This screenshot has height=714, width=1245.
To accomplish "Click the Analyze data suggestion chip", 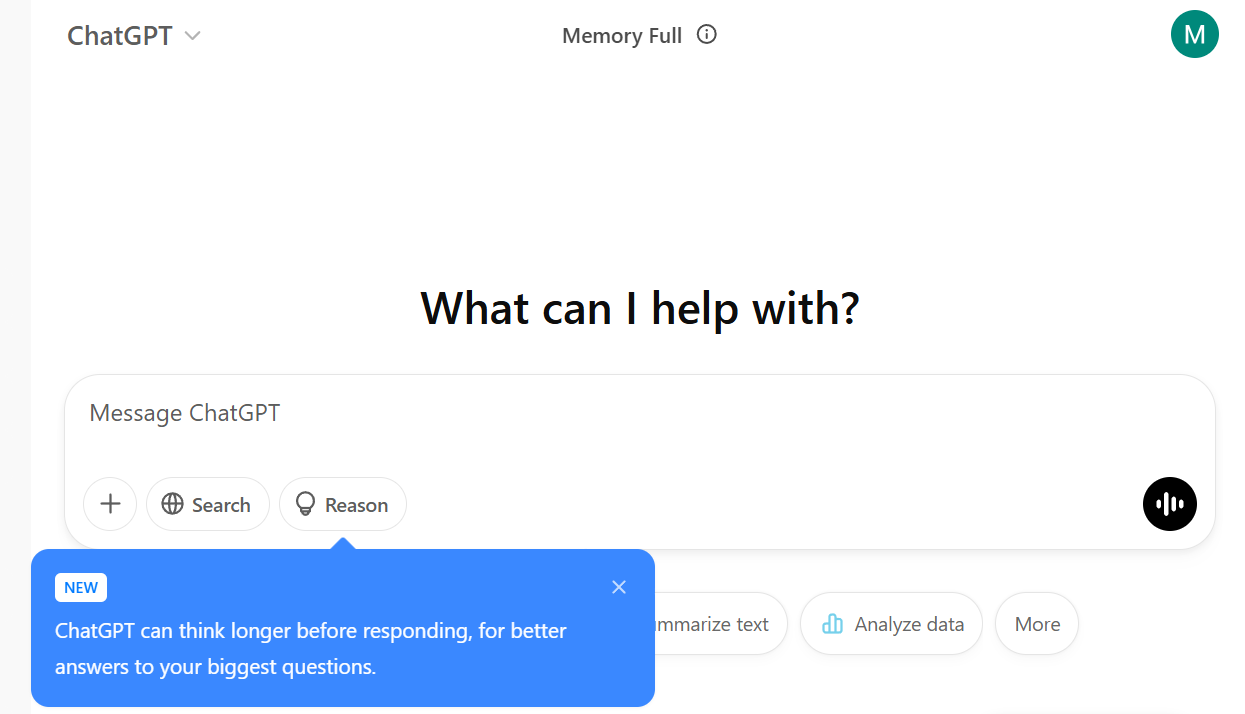I will (890, 623).
